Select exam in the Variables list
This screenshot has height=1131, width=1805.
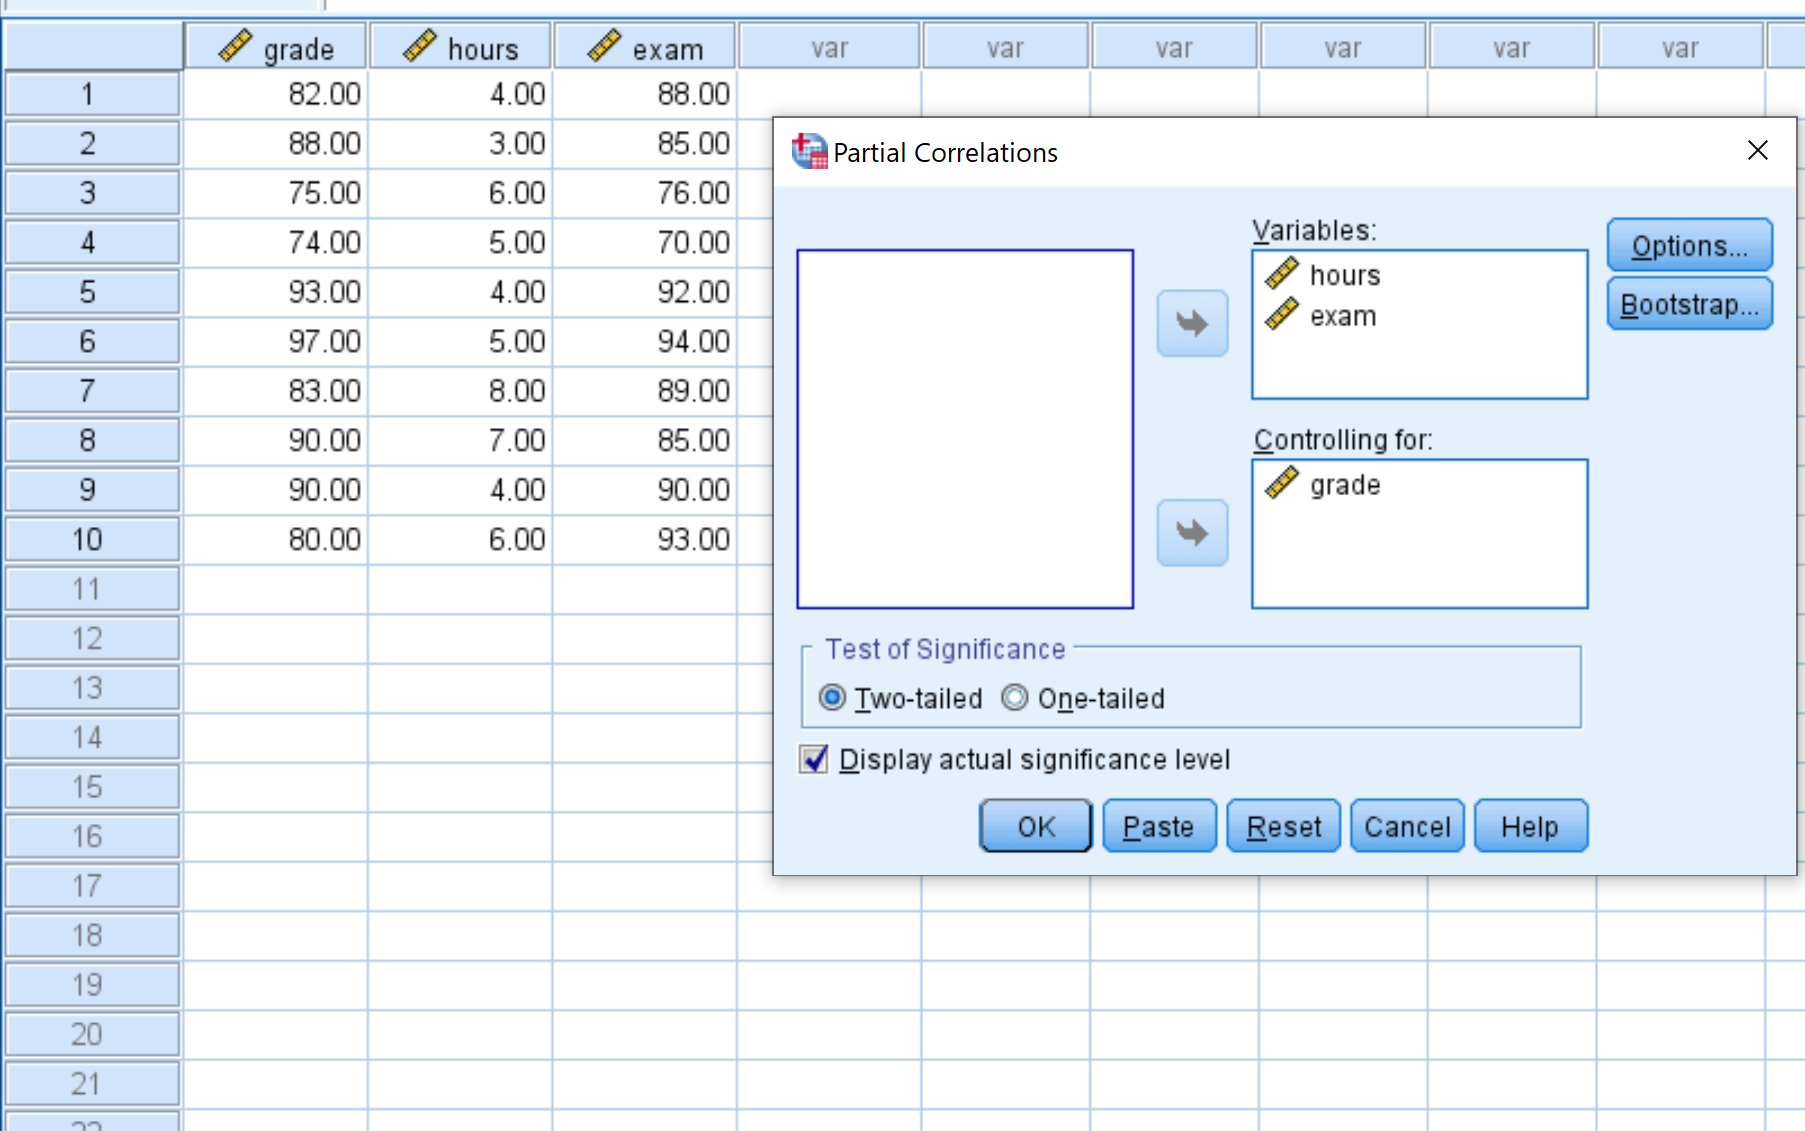pos(1343,316)
